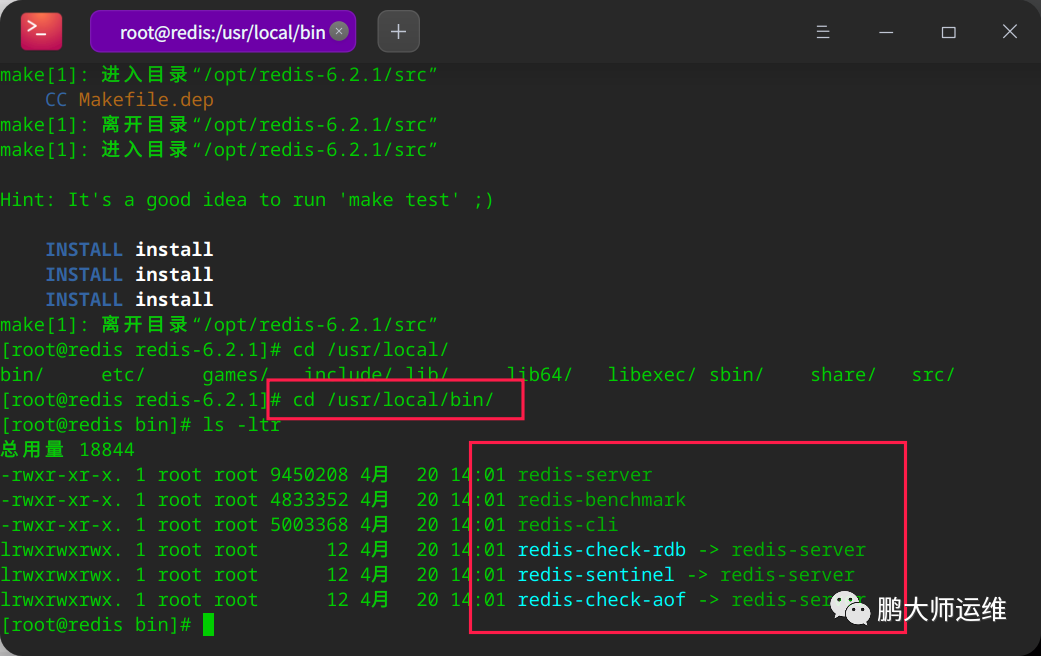Maximize the terminal window

pos(949,32)
